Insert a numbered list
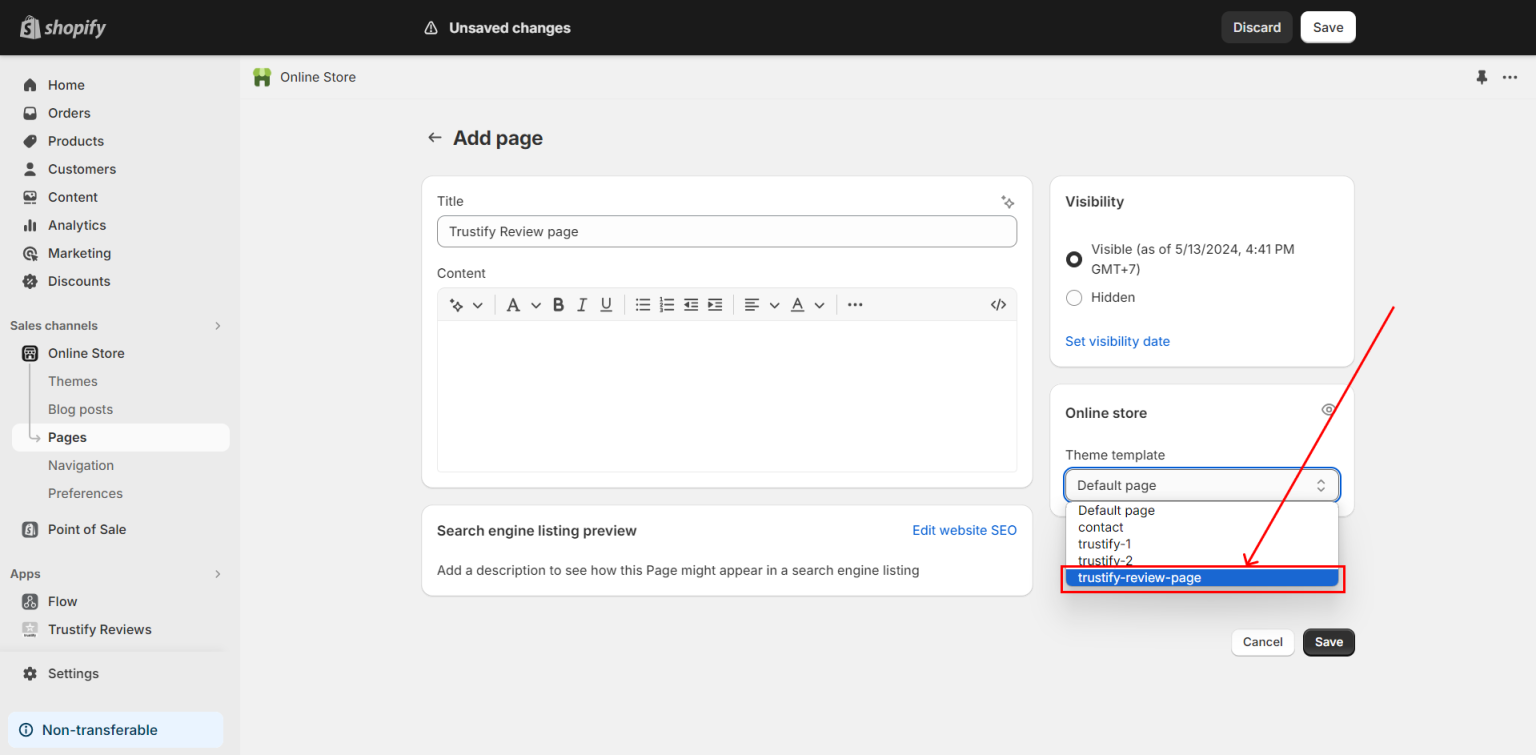 pos(667,304)
